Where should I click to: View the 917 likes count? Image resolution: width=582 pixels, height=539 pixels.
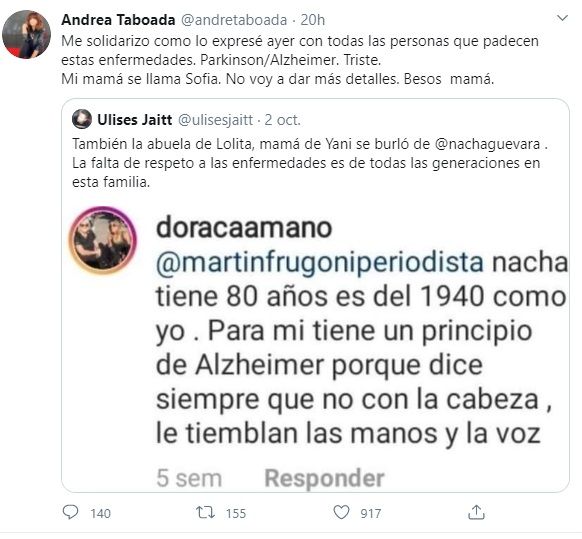point(370,513)
